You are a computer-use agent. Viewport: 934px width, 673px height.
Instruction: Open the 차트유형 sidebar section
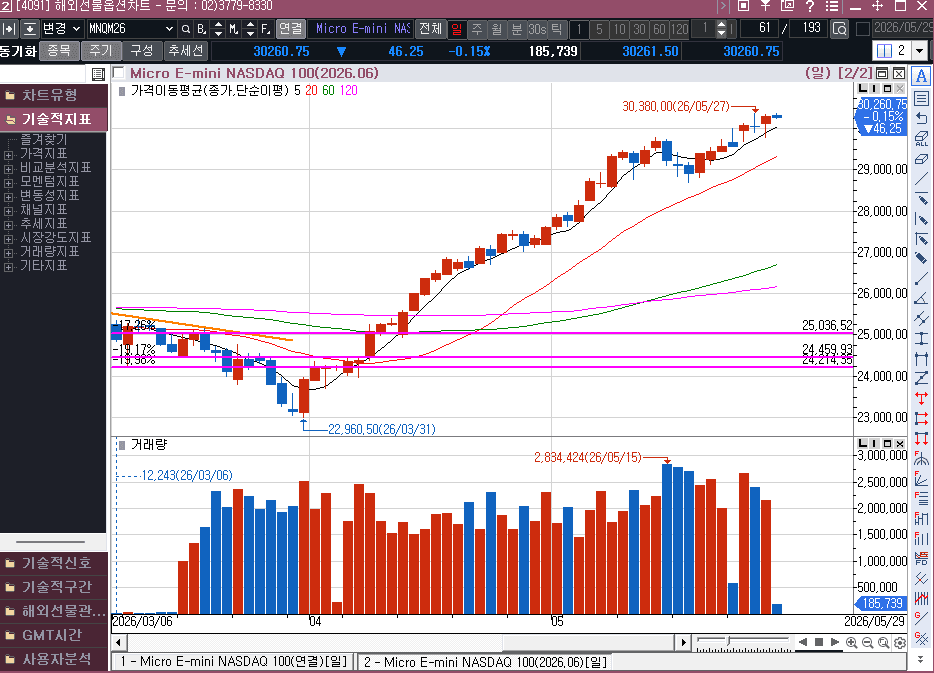click(54, 95)
